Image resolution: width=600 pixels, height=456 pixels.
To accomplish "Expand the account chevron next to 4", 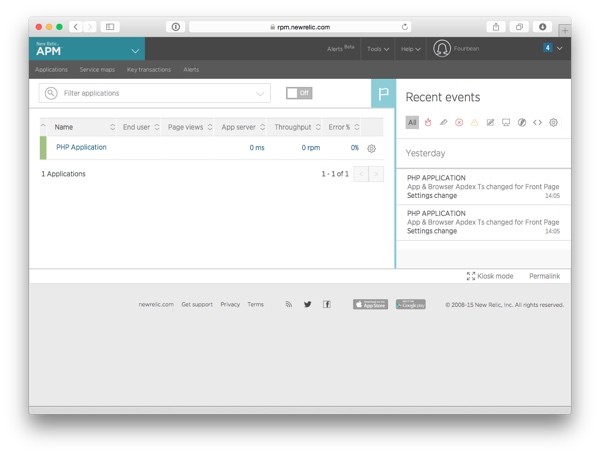I will coord(559,48).
